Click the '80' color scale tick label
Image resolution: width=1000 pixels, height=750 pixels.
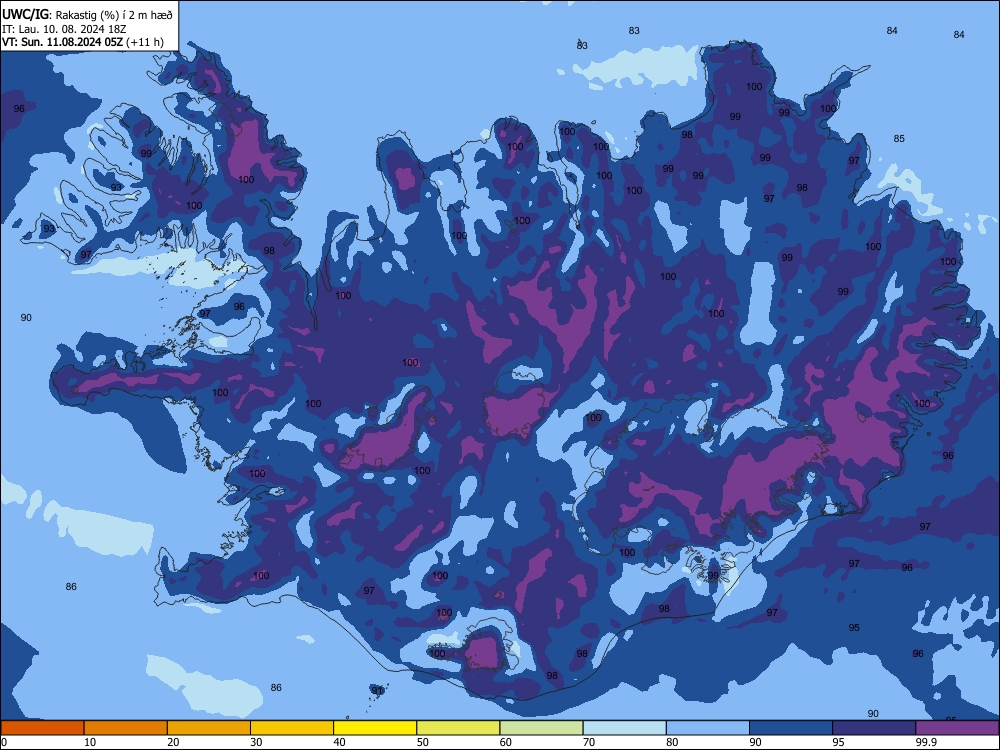coord(672,742)
